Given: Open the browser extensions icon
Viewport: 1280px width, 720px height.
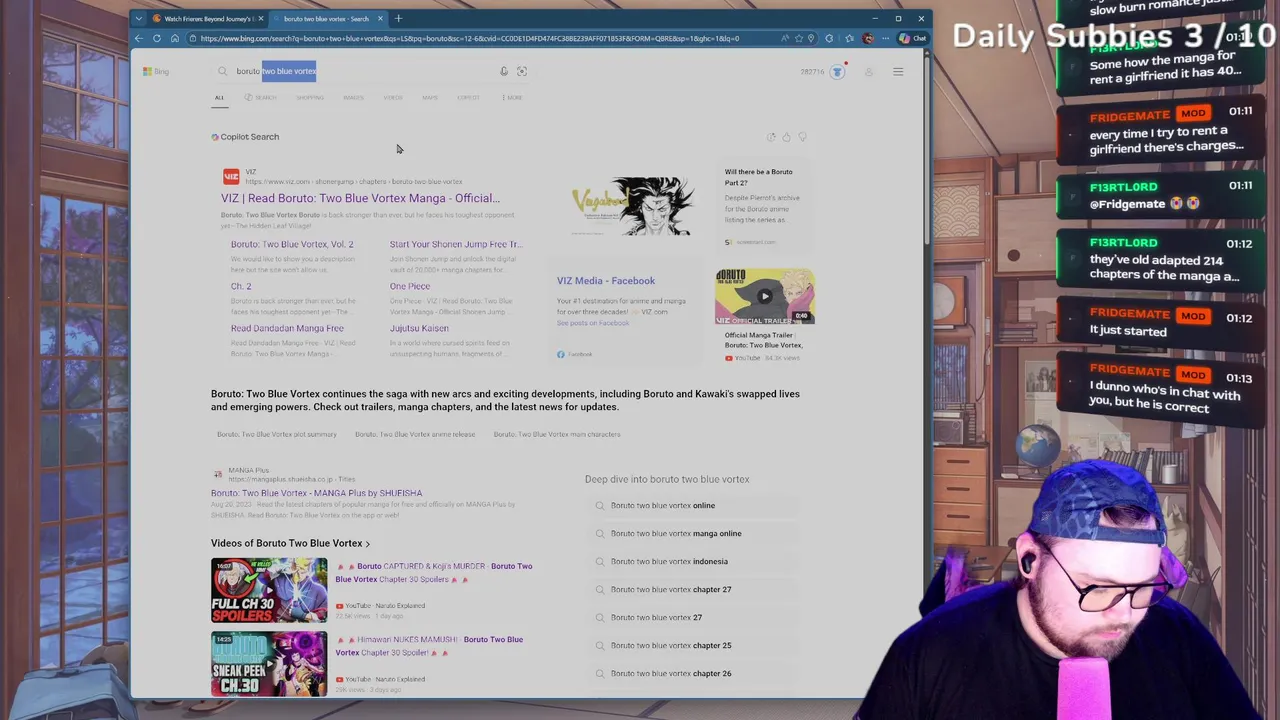Looking at the screenshot, I should (x=829, y=38).
